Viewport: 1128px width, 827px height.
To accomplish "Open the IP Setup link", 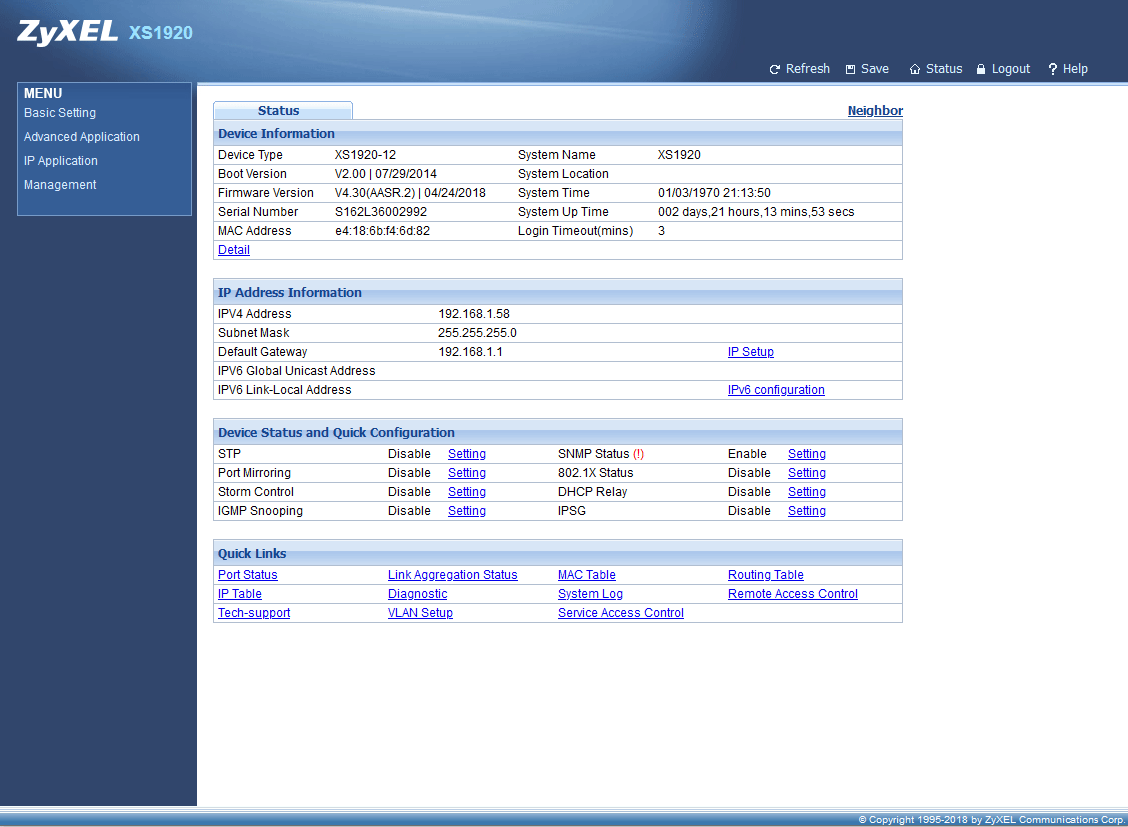I will click(x=750, y=352).
